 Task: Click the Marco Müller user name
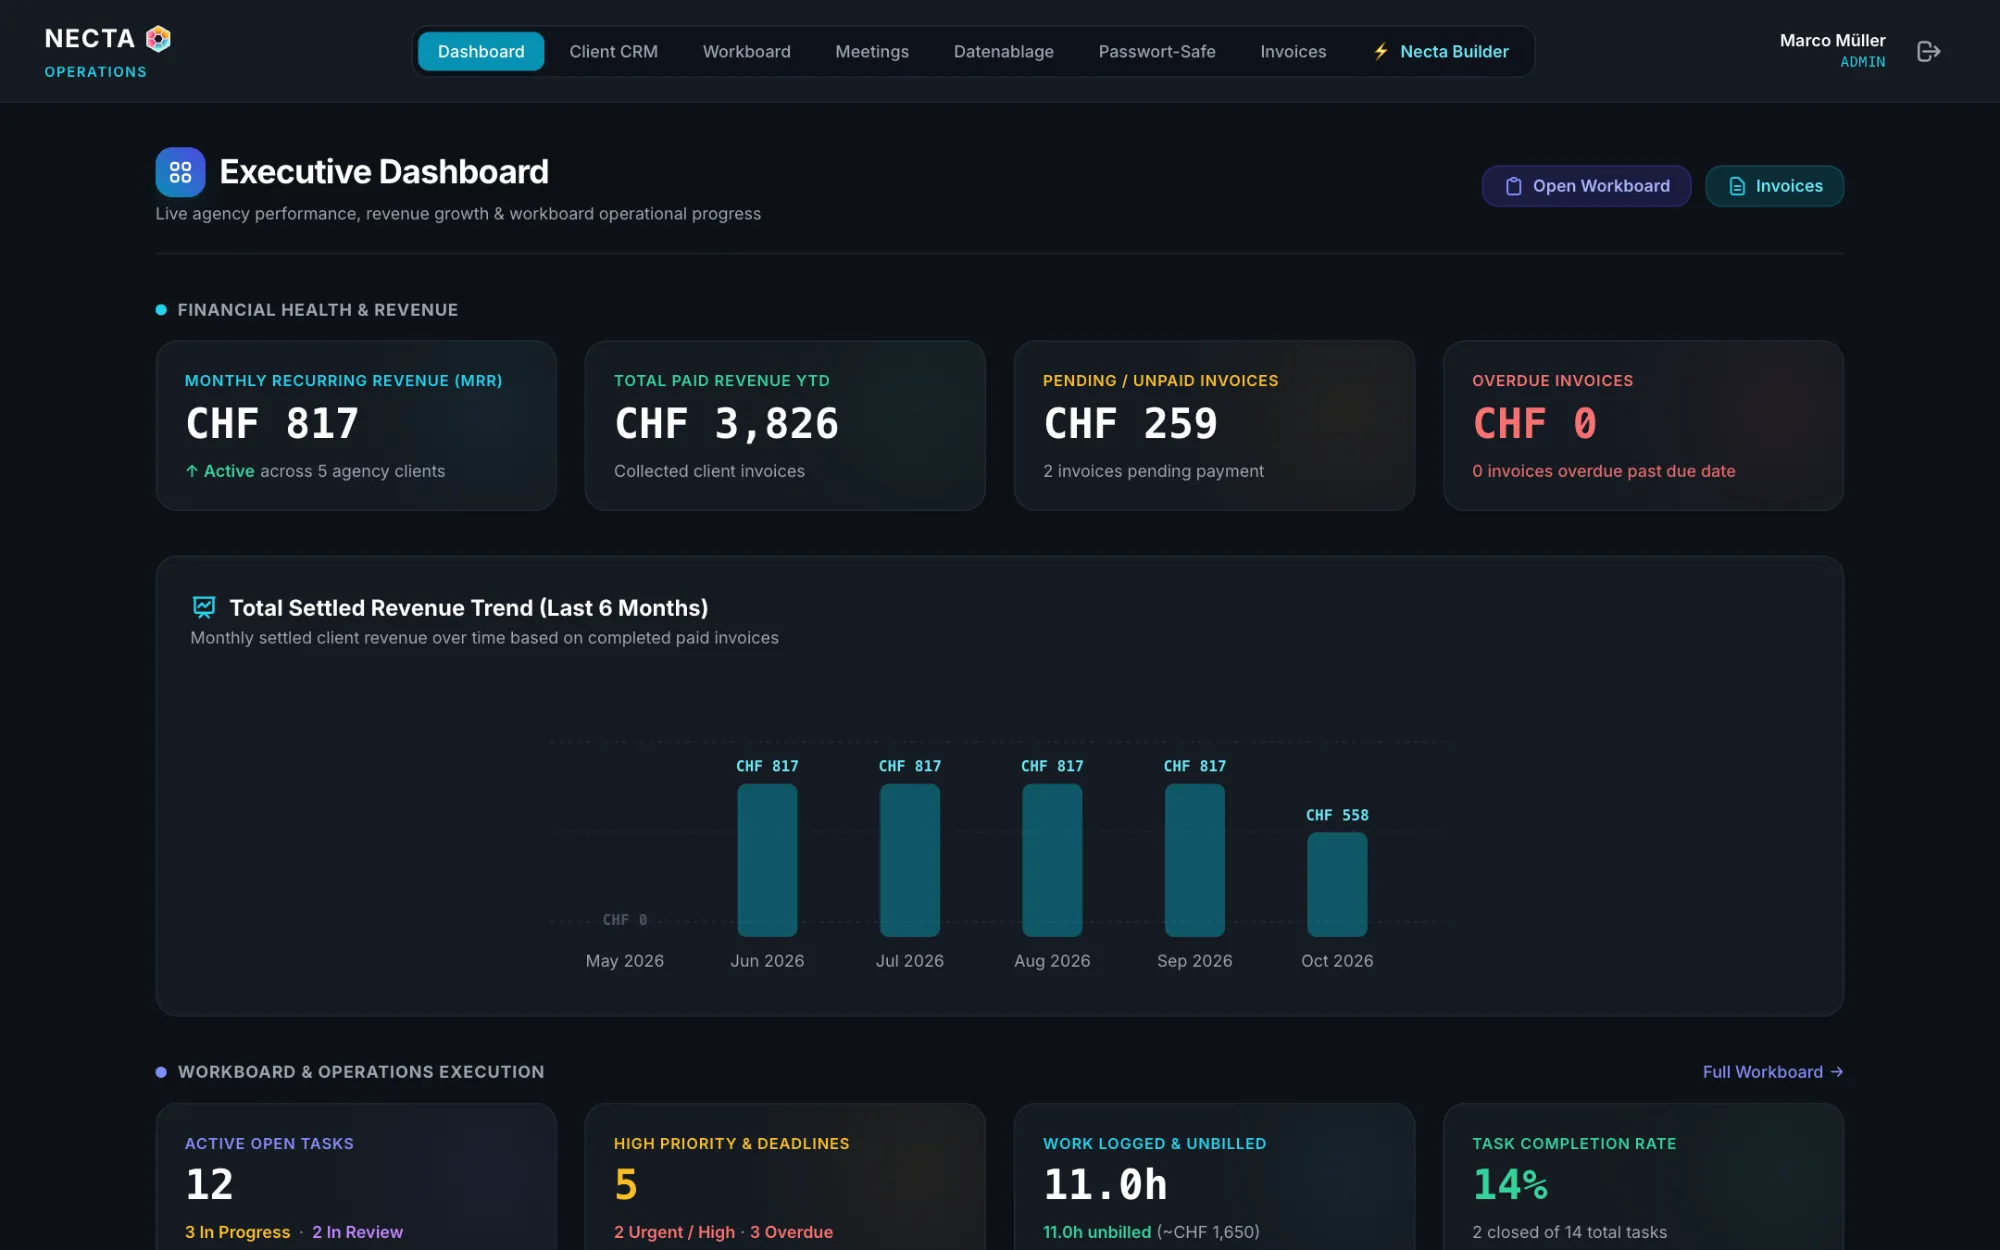1832,40
